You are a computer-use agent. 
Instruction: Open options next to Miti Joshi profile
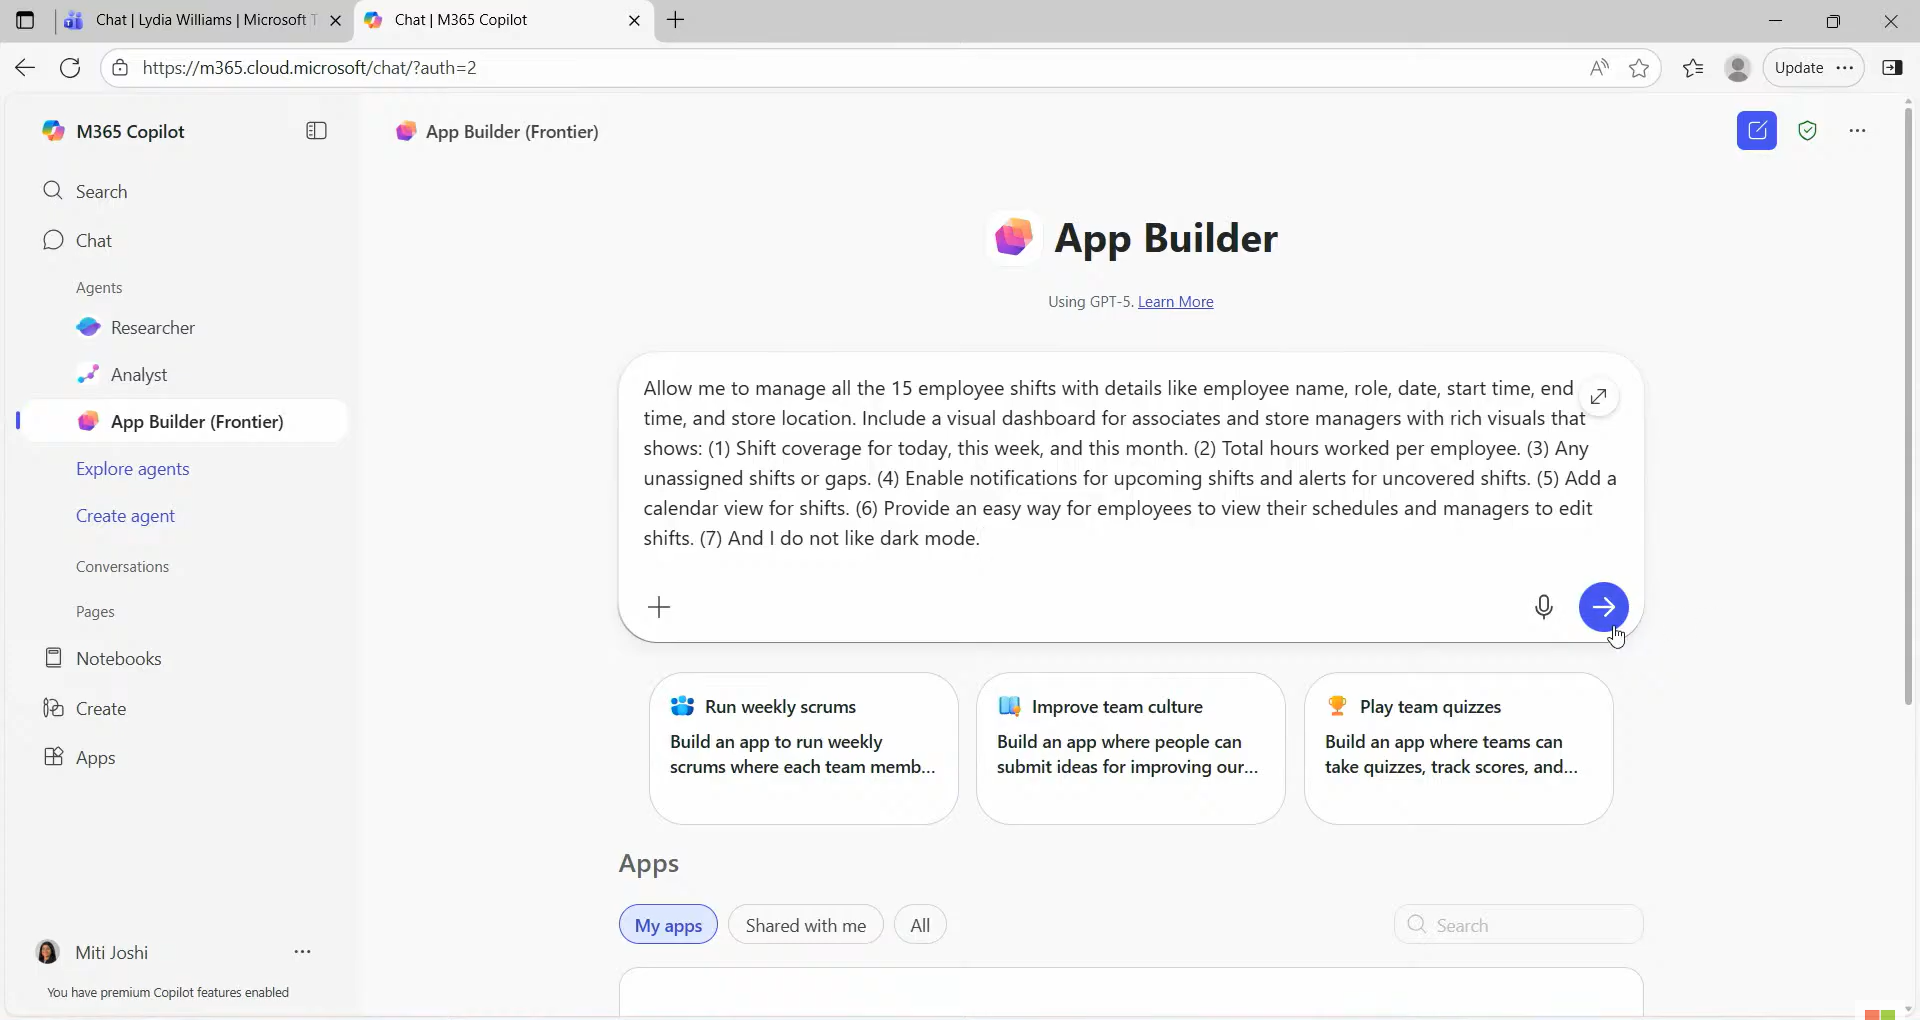(303, 952)
